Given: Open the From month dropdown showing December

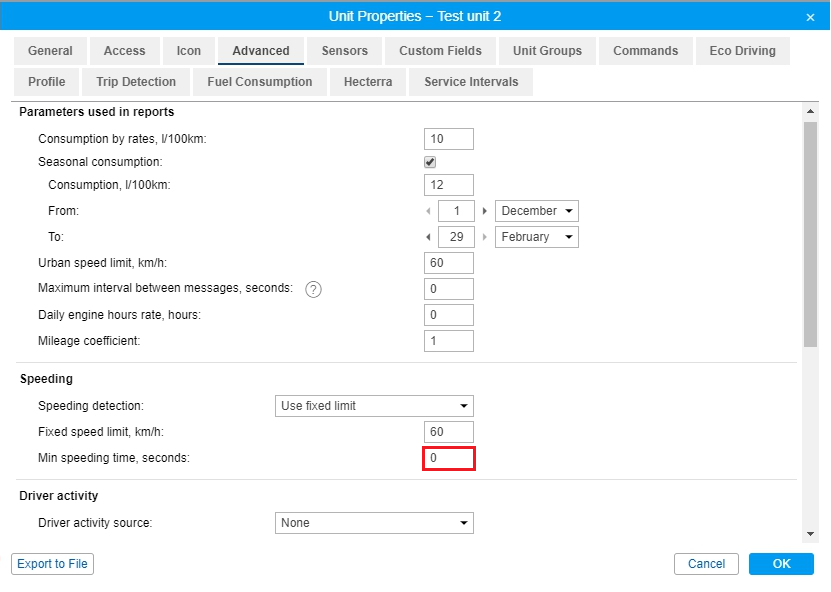Looking at the screenshot, I should click(x=537, y=211).
